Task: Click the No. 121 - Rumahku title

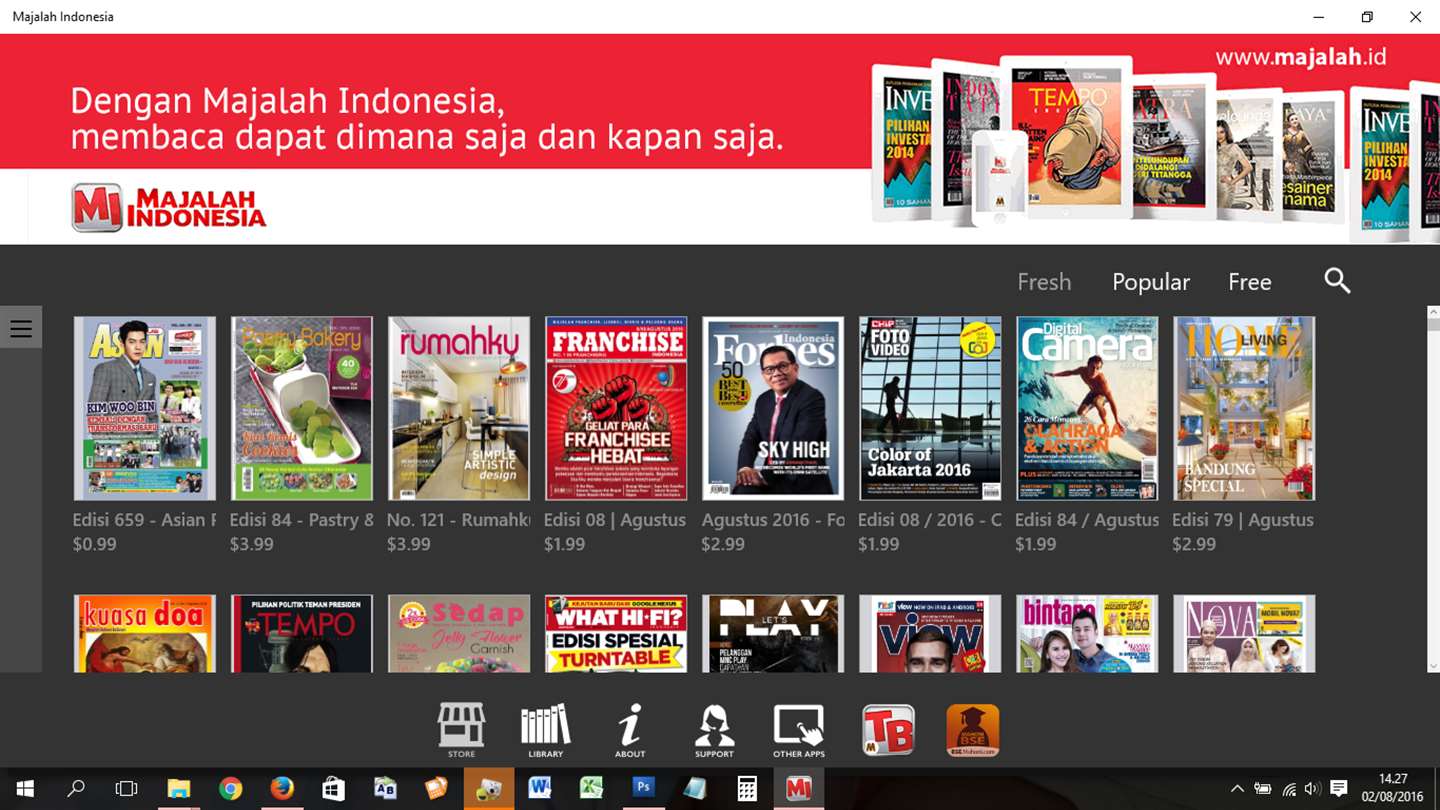Action: [458, 520]
